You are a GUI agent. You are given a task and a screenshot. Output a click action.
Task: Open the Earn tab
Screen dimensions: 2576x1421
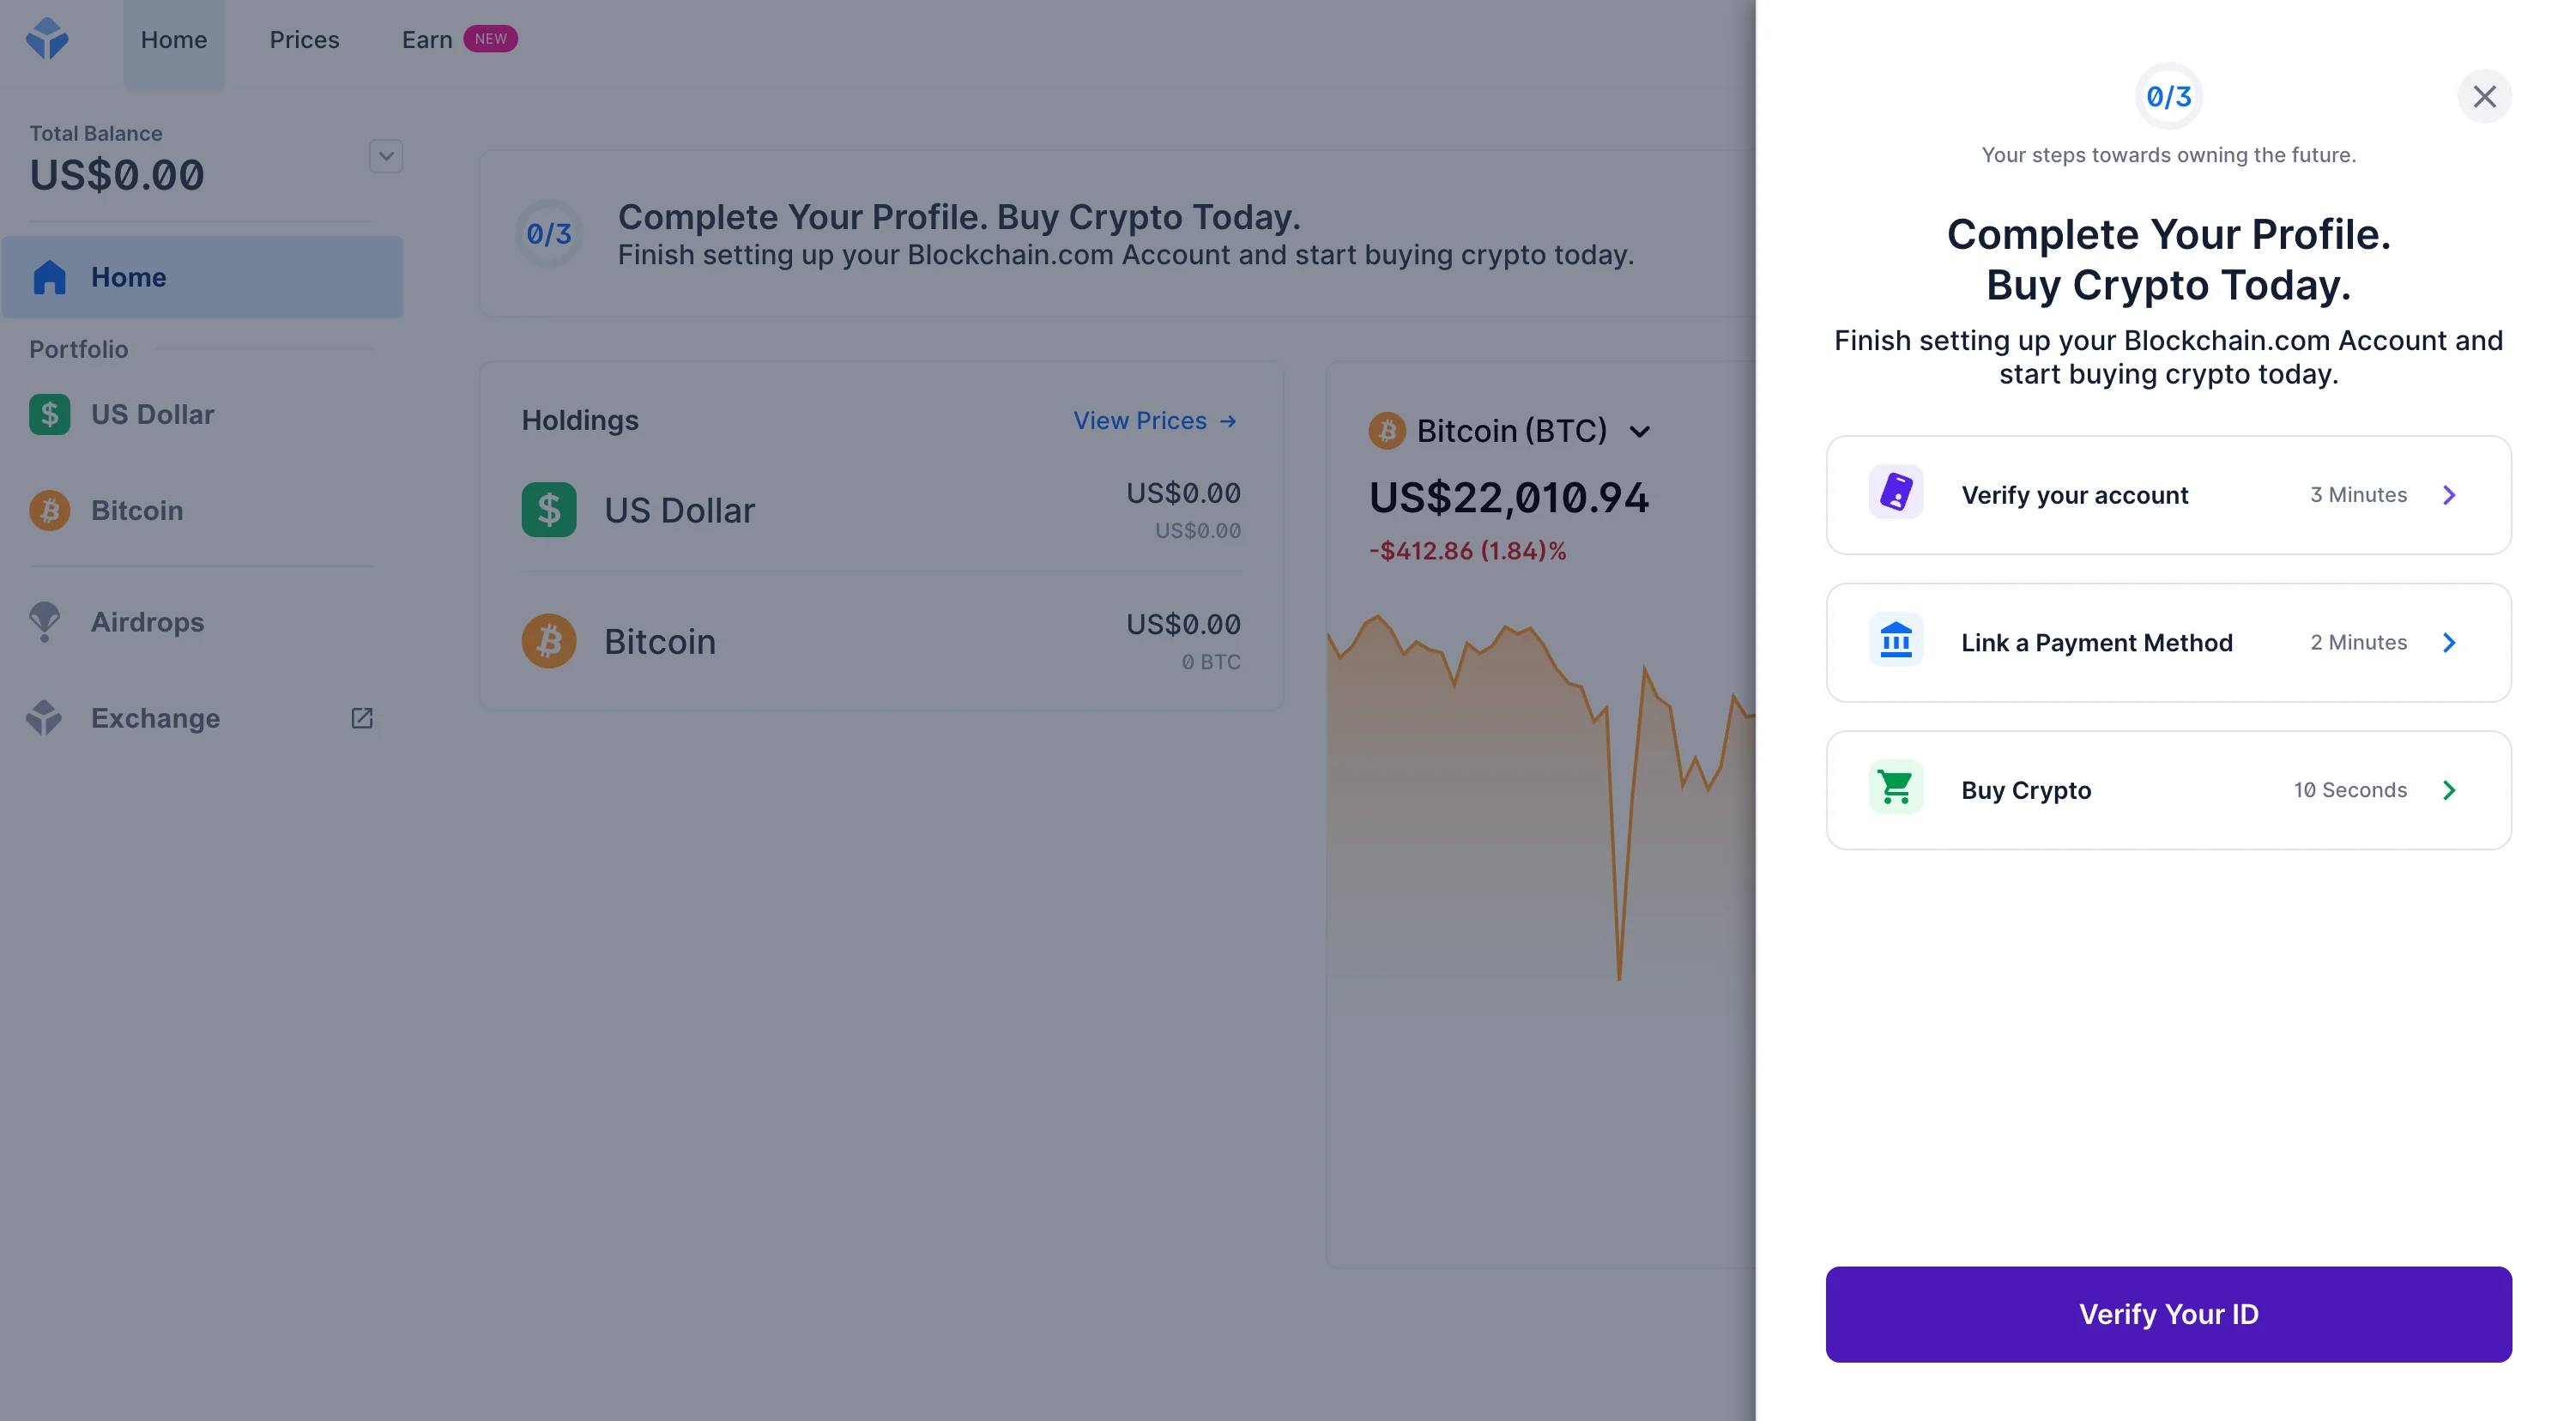click(427, 40)
